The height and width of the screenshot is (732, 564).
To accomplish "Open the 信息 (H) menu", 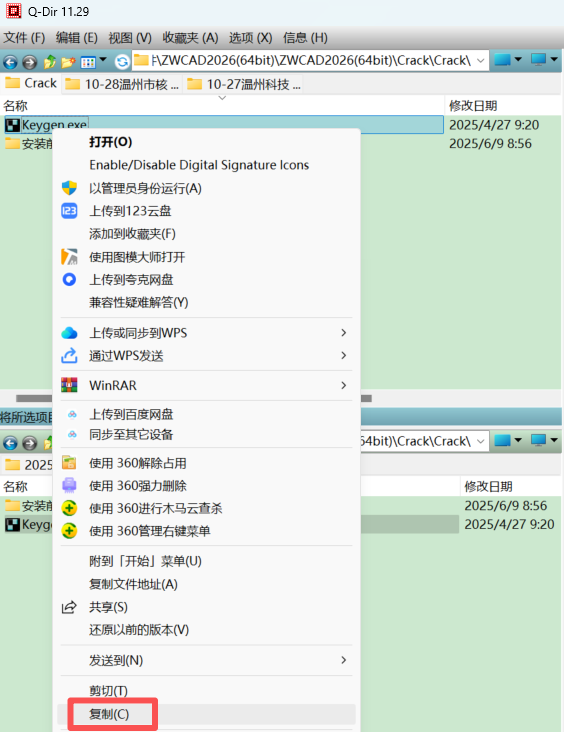I will tap(305, 38).
